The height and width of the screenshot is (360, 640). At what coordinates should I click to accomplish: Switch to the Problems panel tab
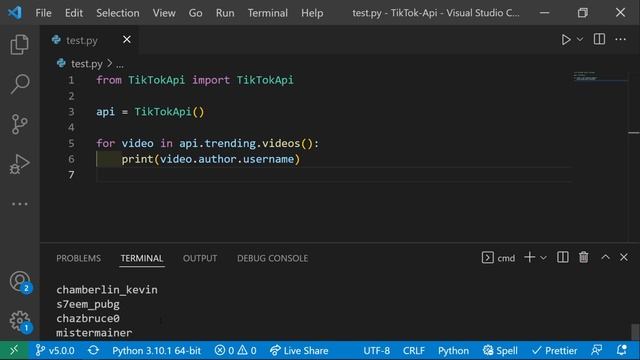tap(78, 258)
